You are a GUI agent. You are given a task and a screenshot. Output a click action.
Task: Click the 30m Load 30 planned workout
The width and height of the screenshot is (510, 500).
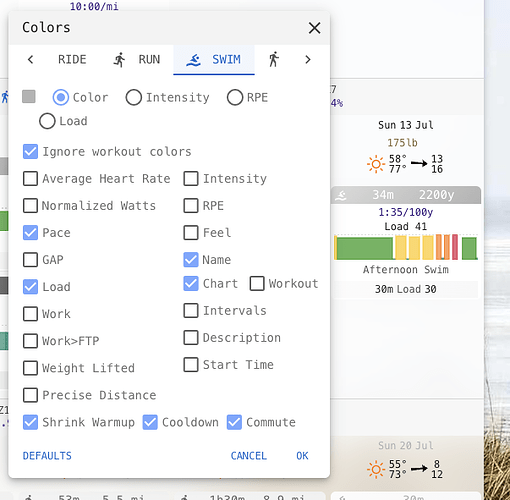pyautogui.click(x=406, y=289)
